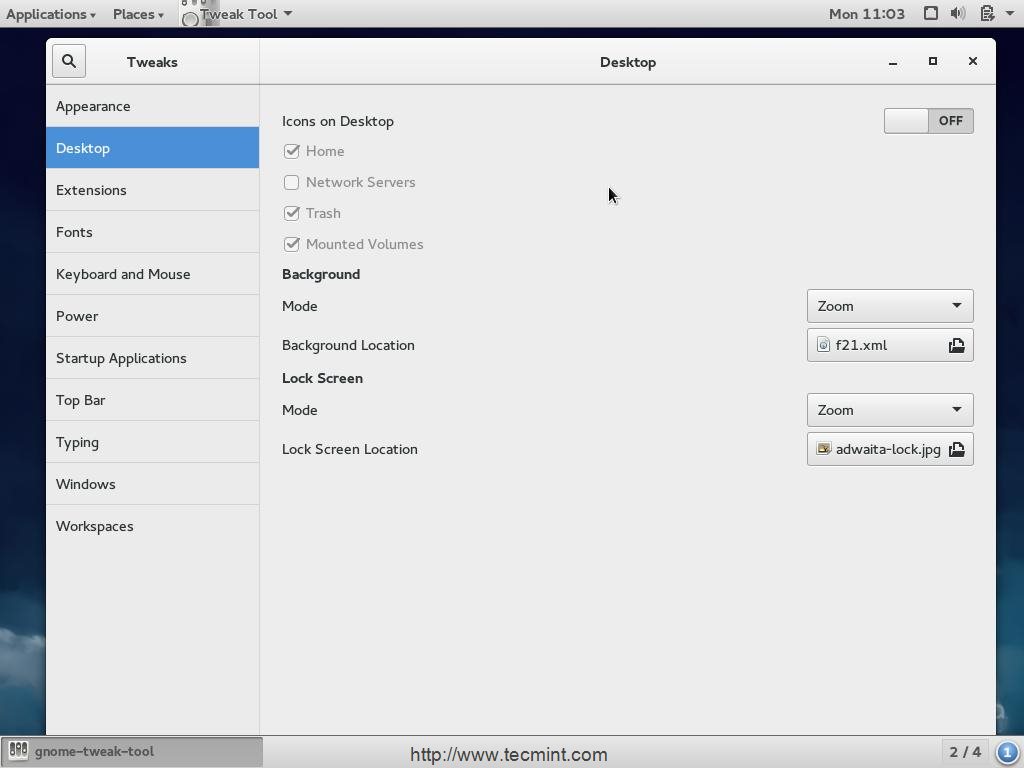The height and width of the screenshot is (768, 1024).
Task: Open the Lock Screen Mode dropdown
Action: coord(890,410)
